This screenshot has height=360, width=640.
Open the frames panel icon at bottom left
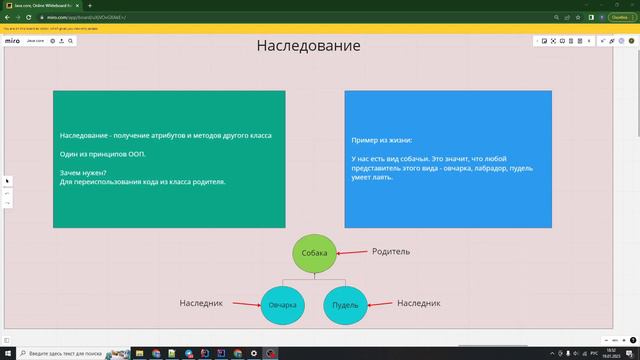point(7,340)
